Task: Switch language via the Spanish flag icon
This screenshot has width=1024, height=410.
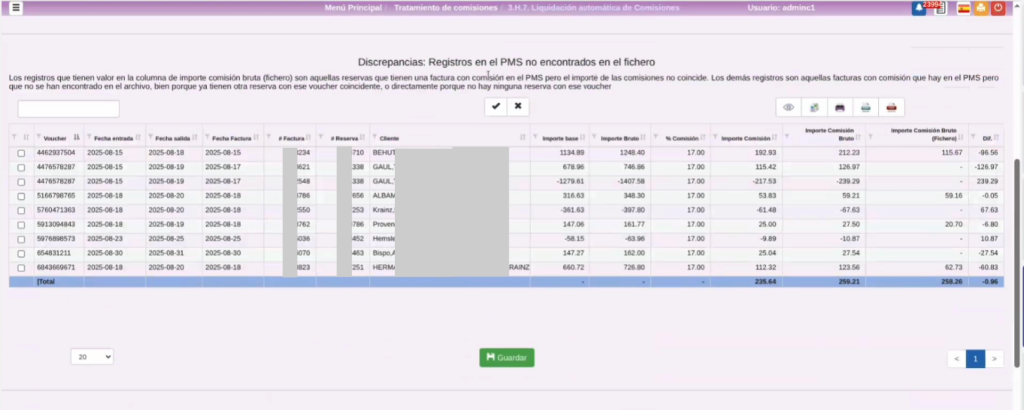Action: pos(964,8)
